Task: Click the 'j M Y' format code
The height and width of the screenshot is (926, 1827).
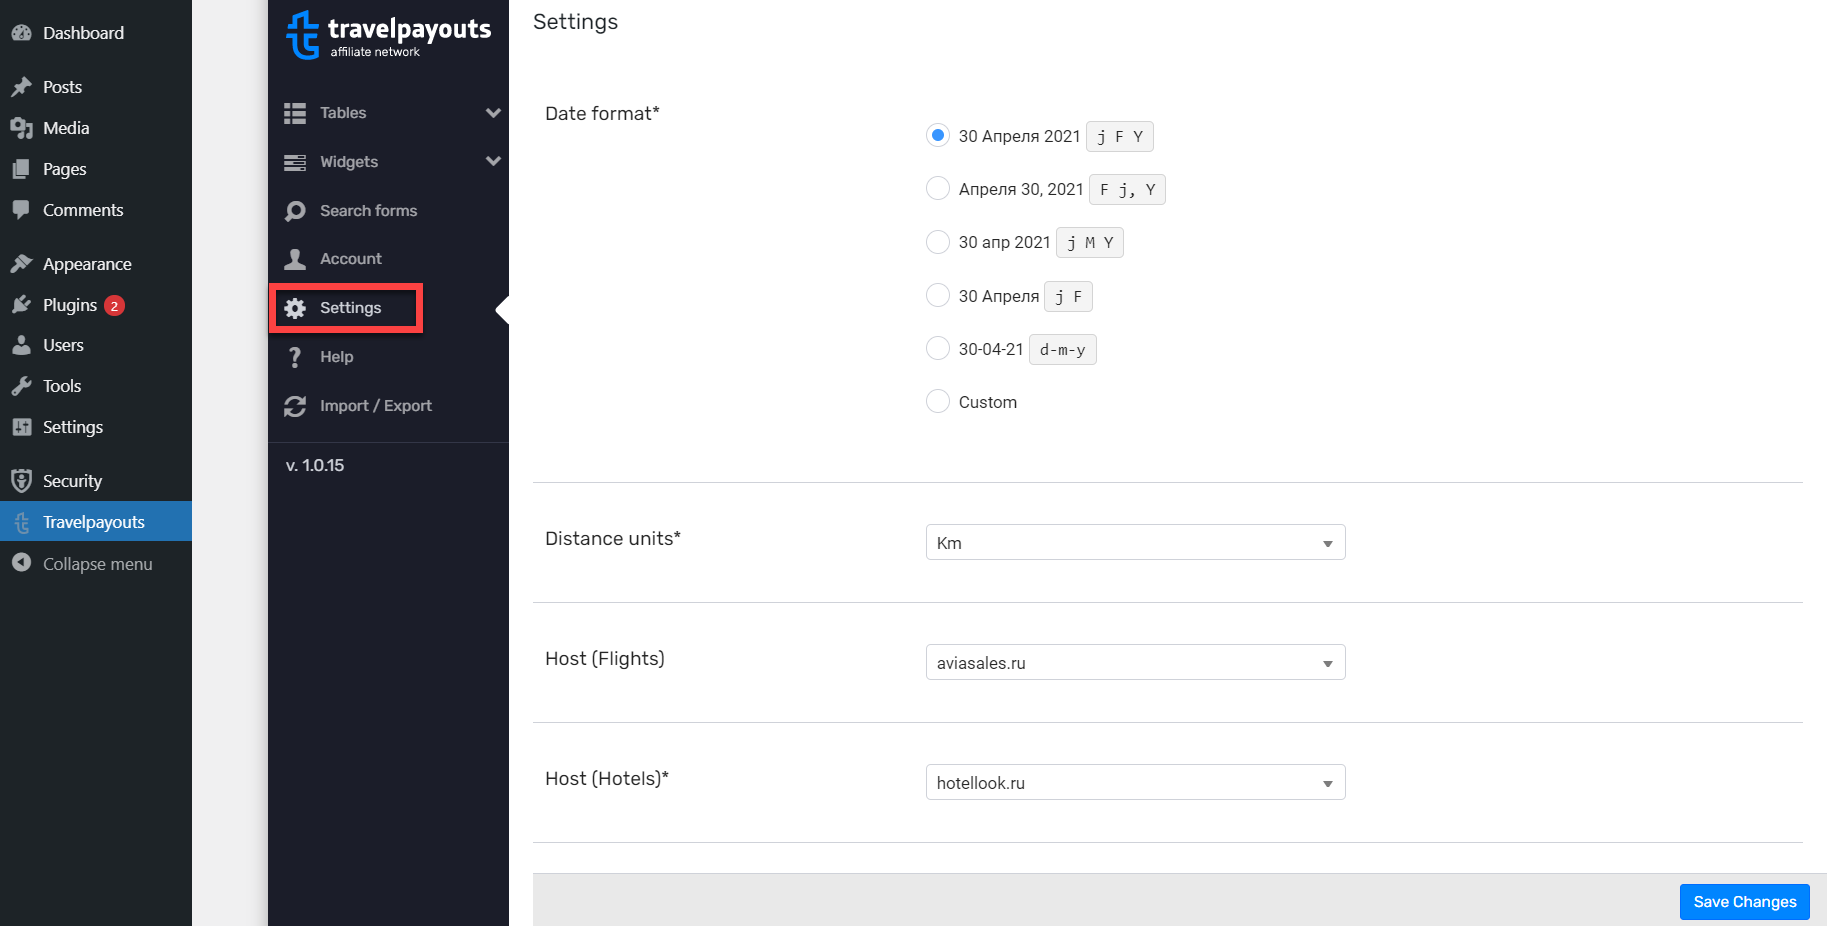Action: click(1090, 243)
